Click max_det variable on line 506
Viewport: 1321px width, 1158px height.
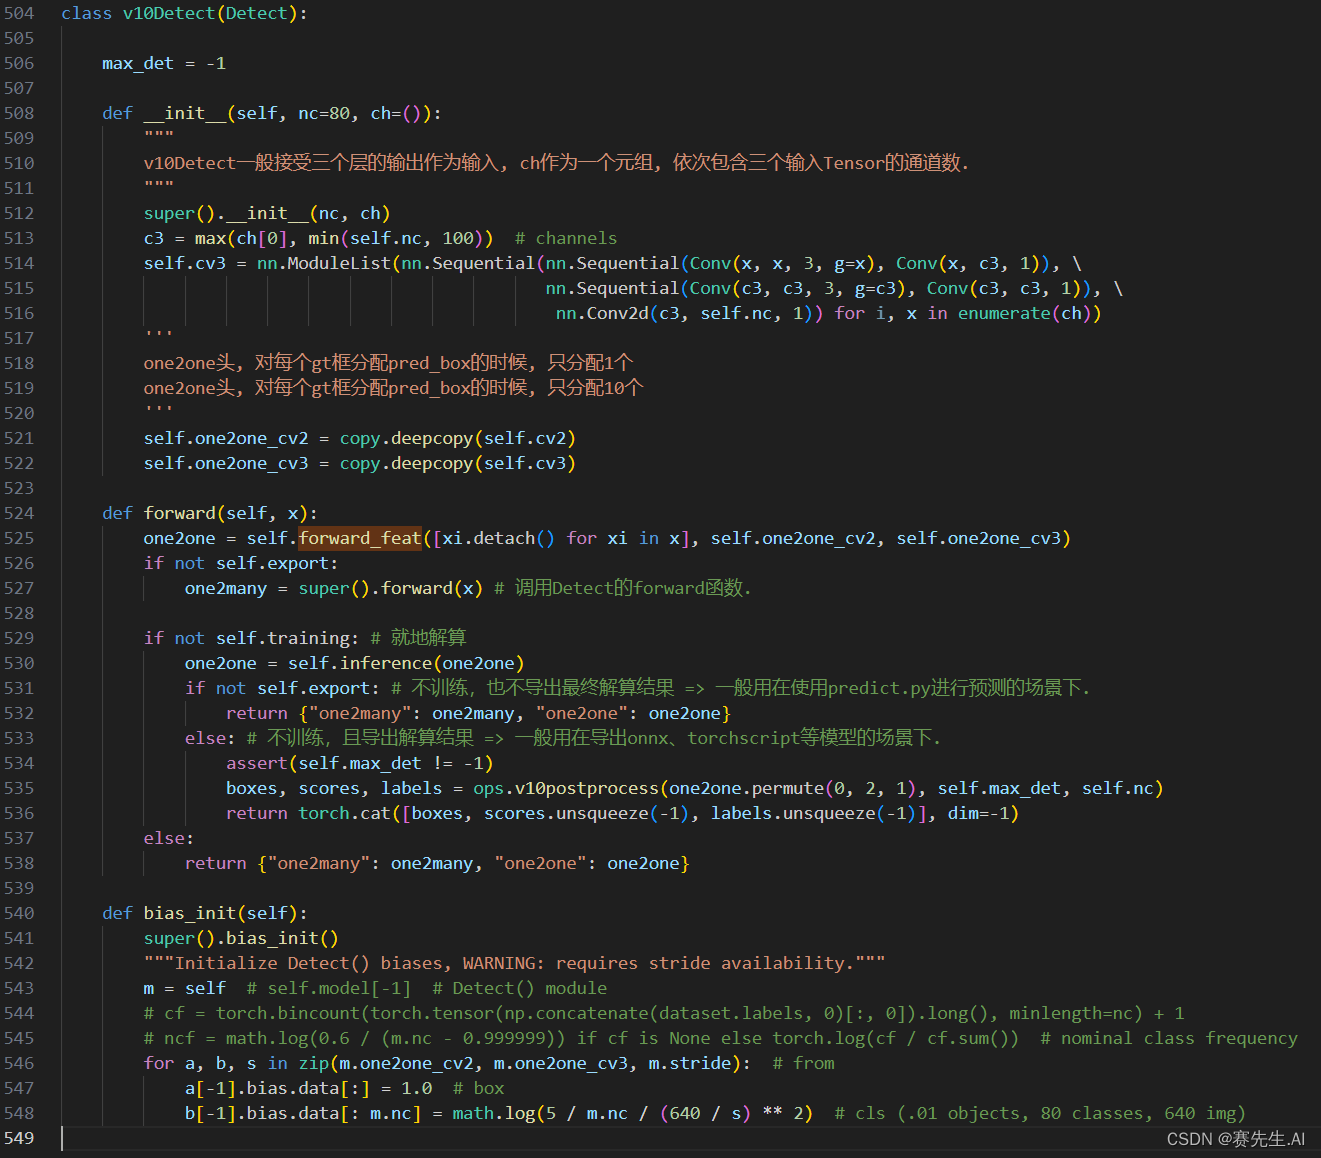[x=138, y=63]
